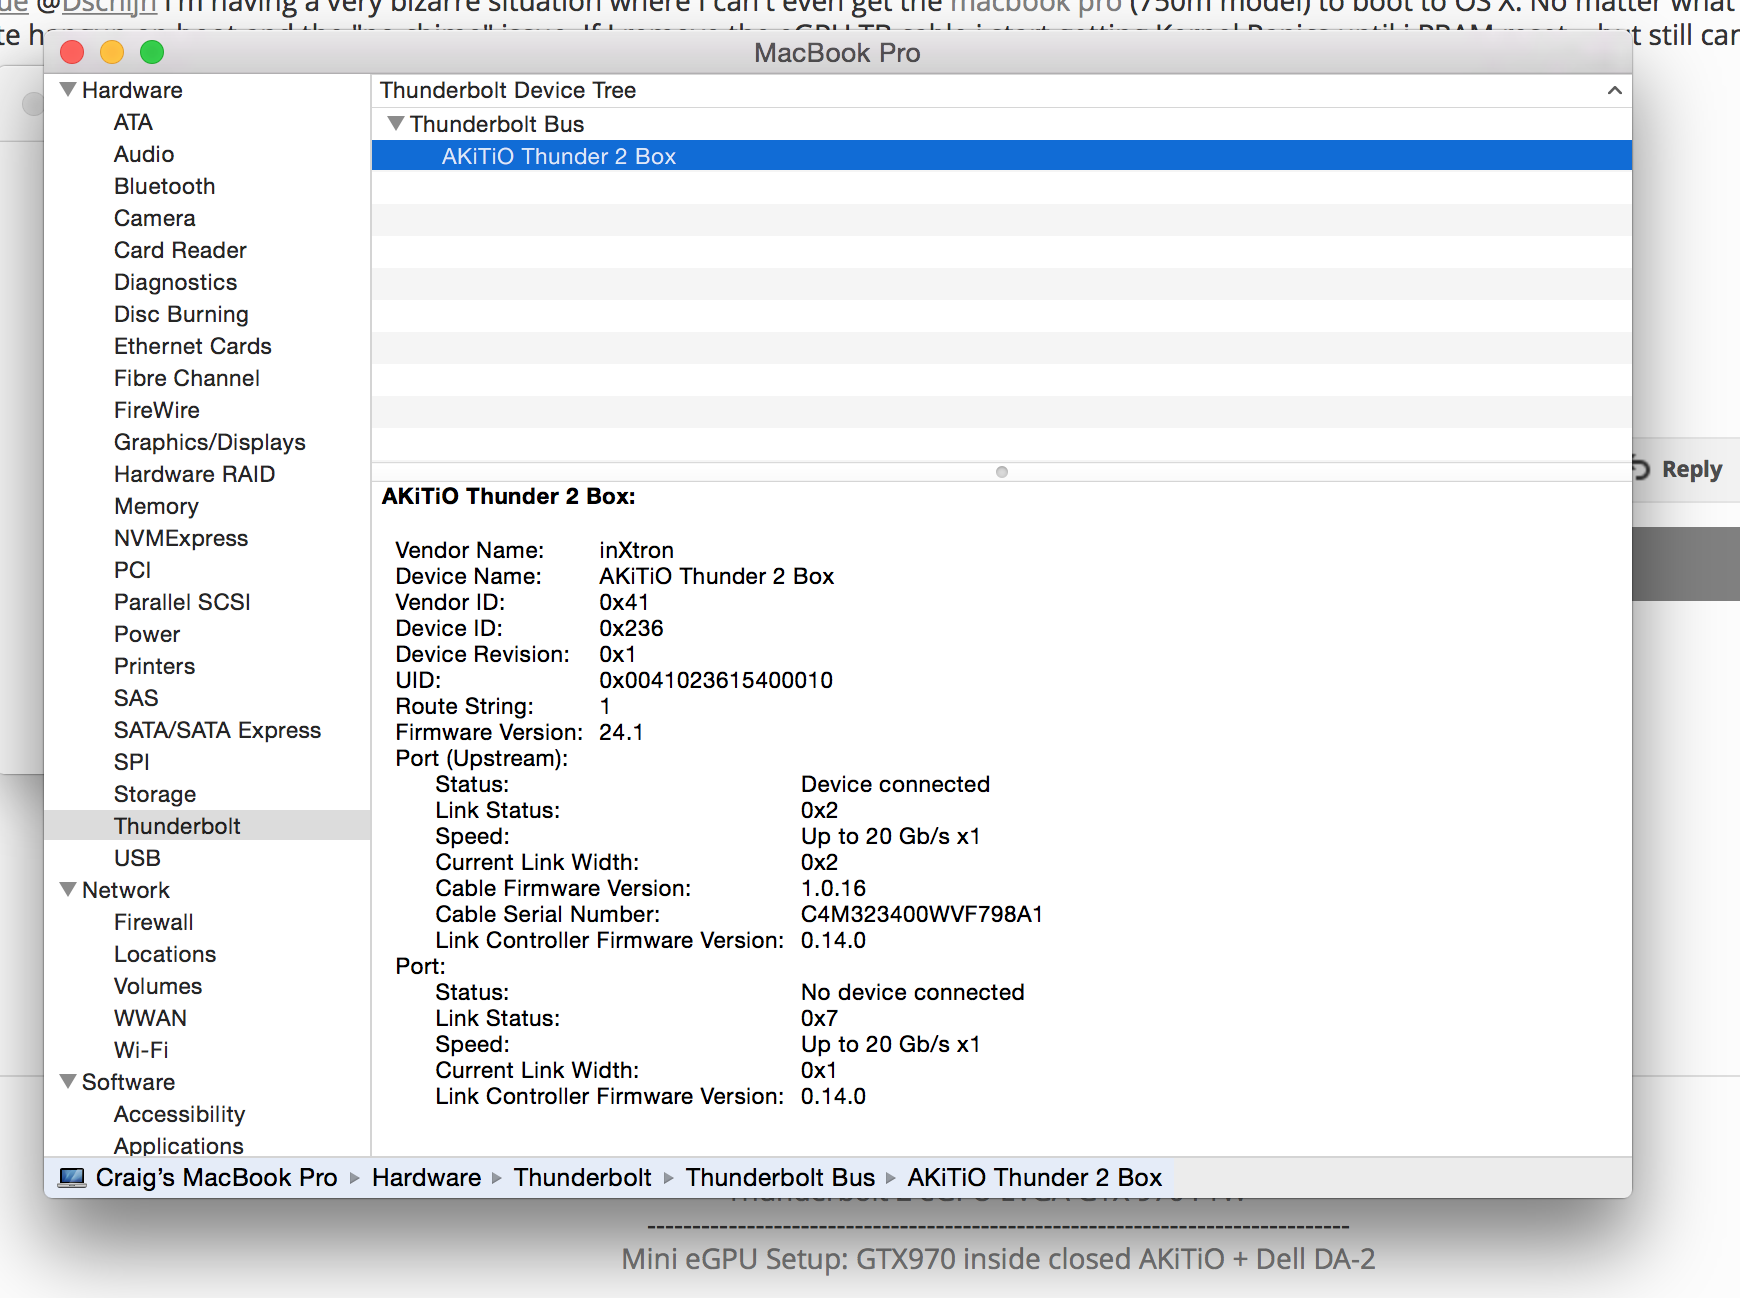
Task: Select Printers in the sidebar
Action: (155, 666)
